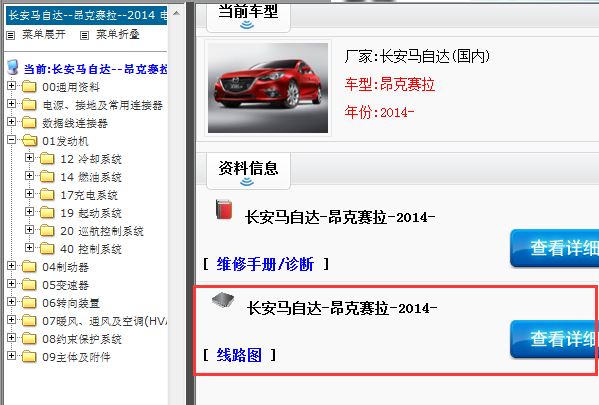
Task: Click the folder icon of 14 燃油系统
Action: (47, 177)
